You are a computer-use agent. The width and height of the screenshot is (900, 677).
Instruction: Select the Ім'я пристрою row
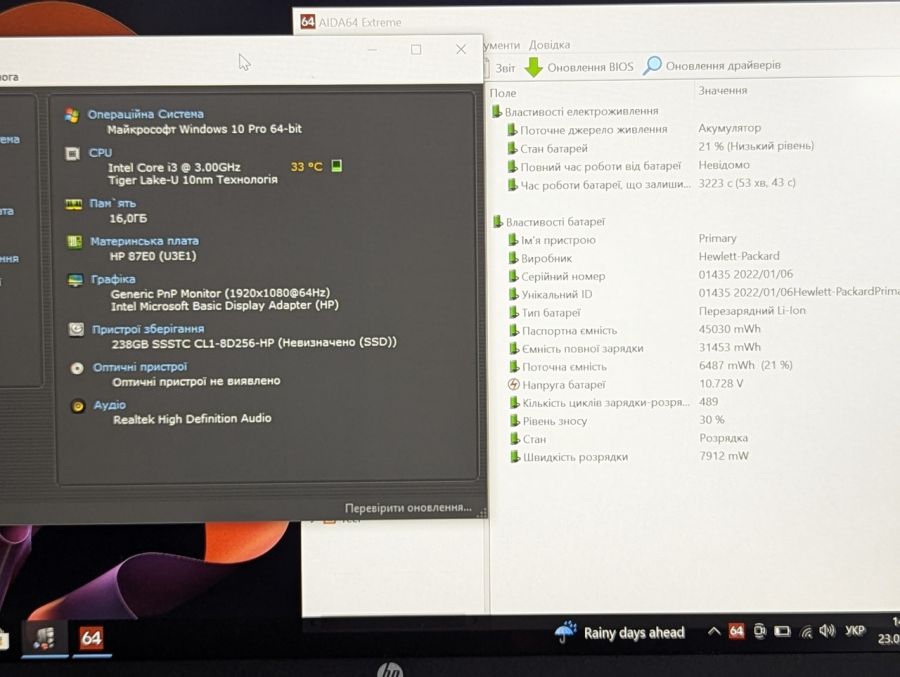(x=623, y=239)
